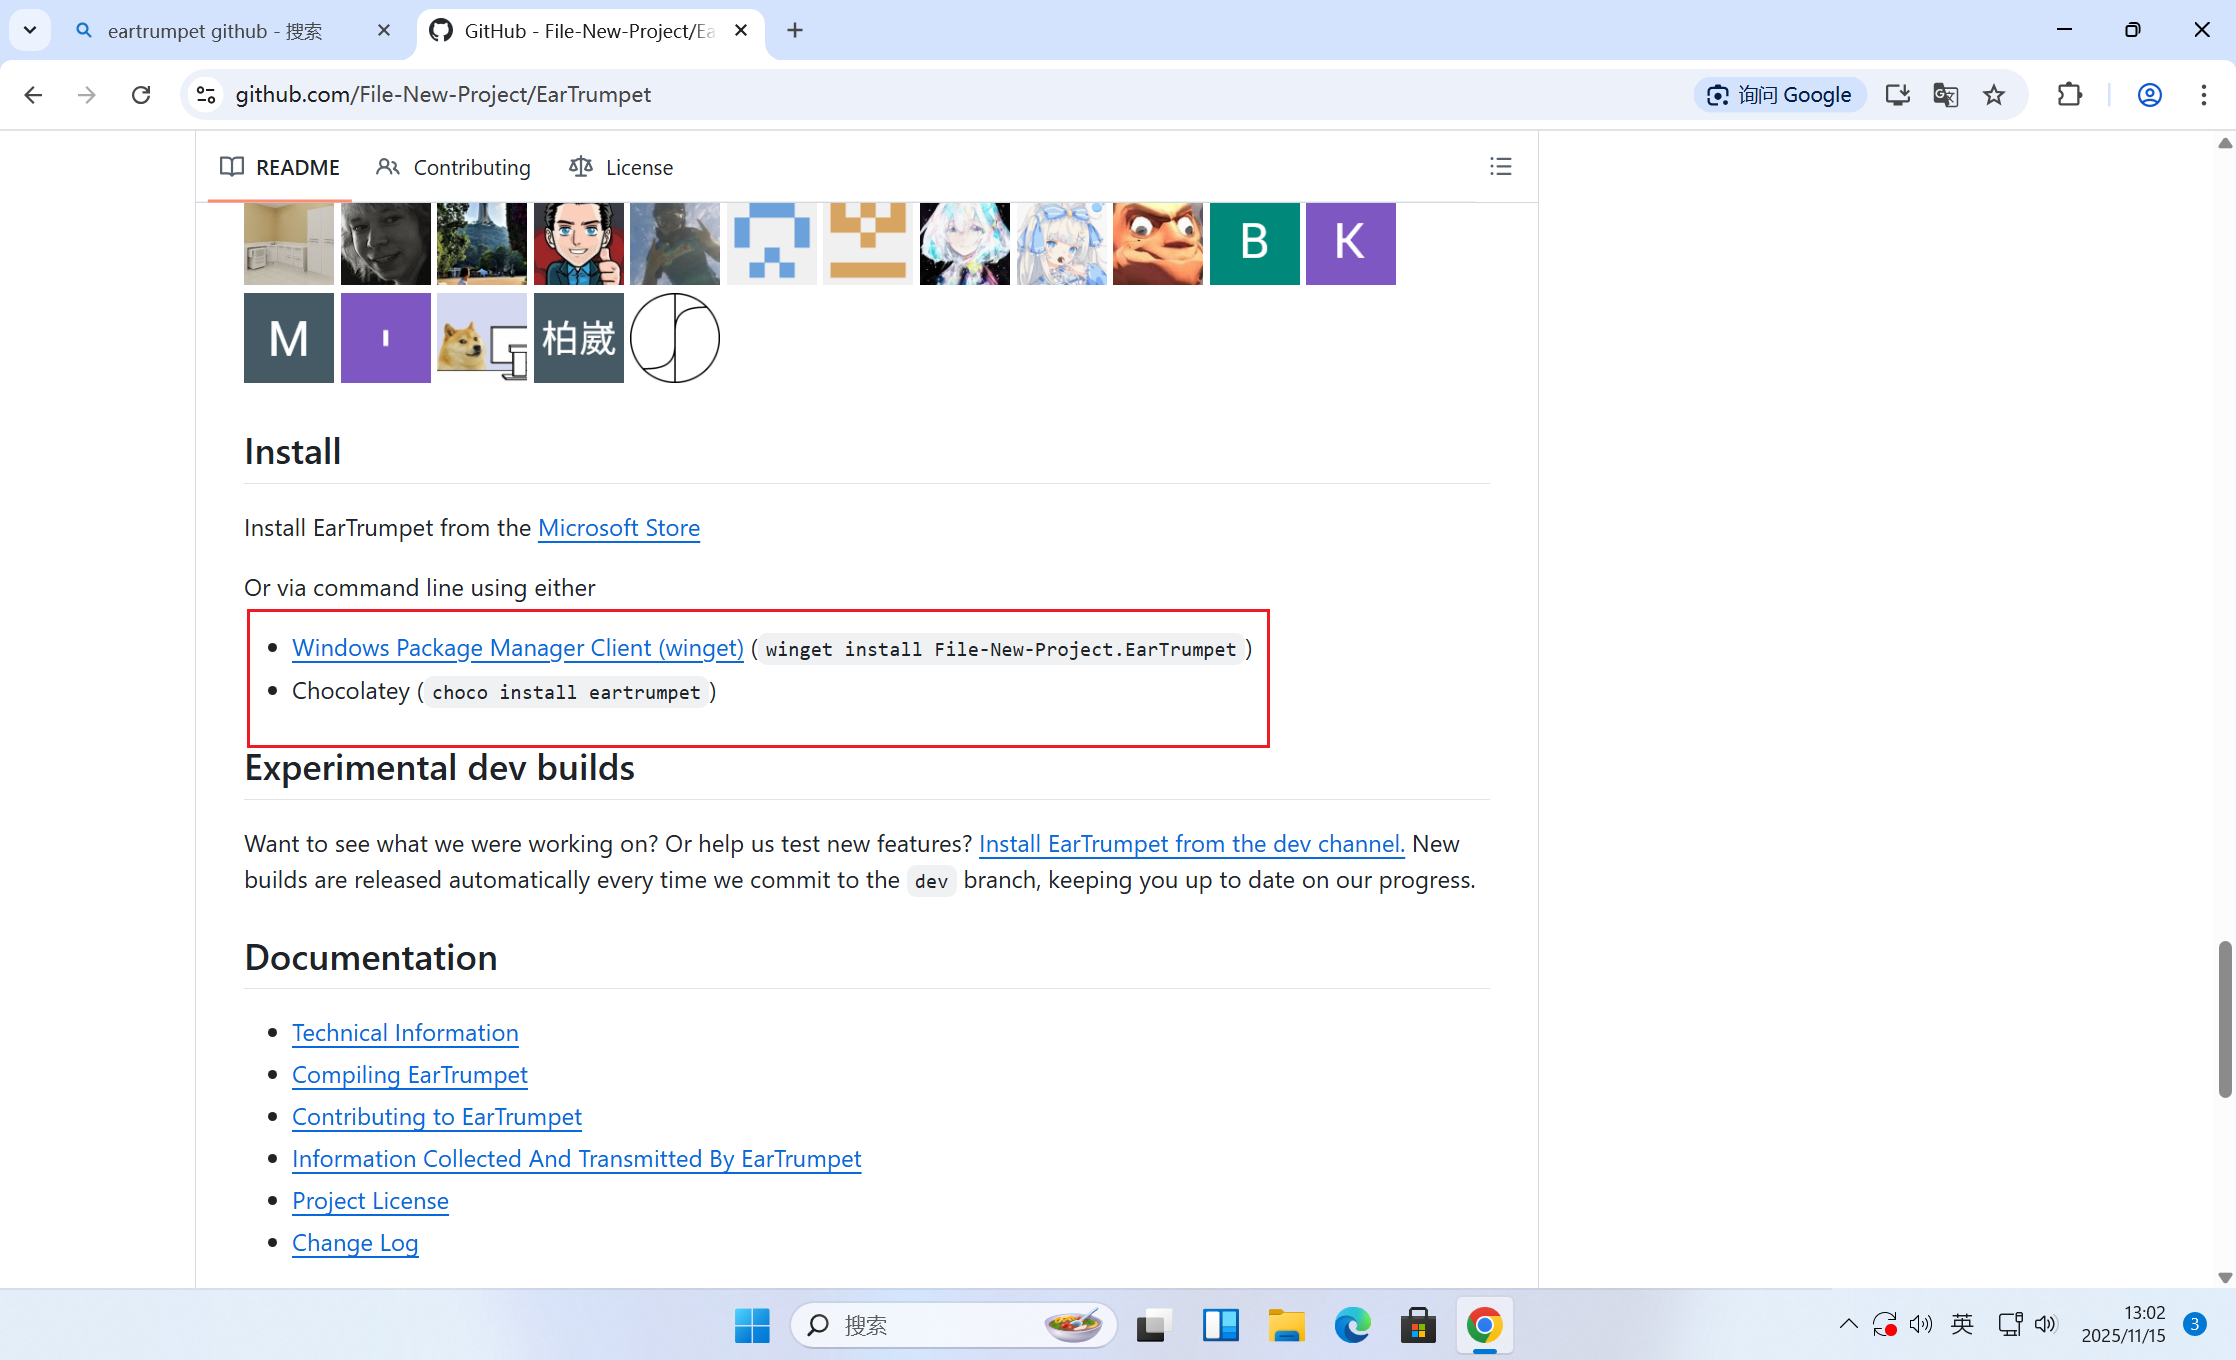
Task: Switch to eartrumpet github search tab
Action: tap(215, 31)
